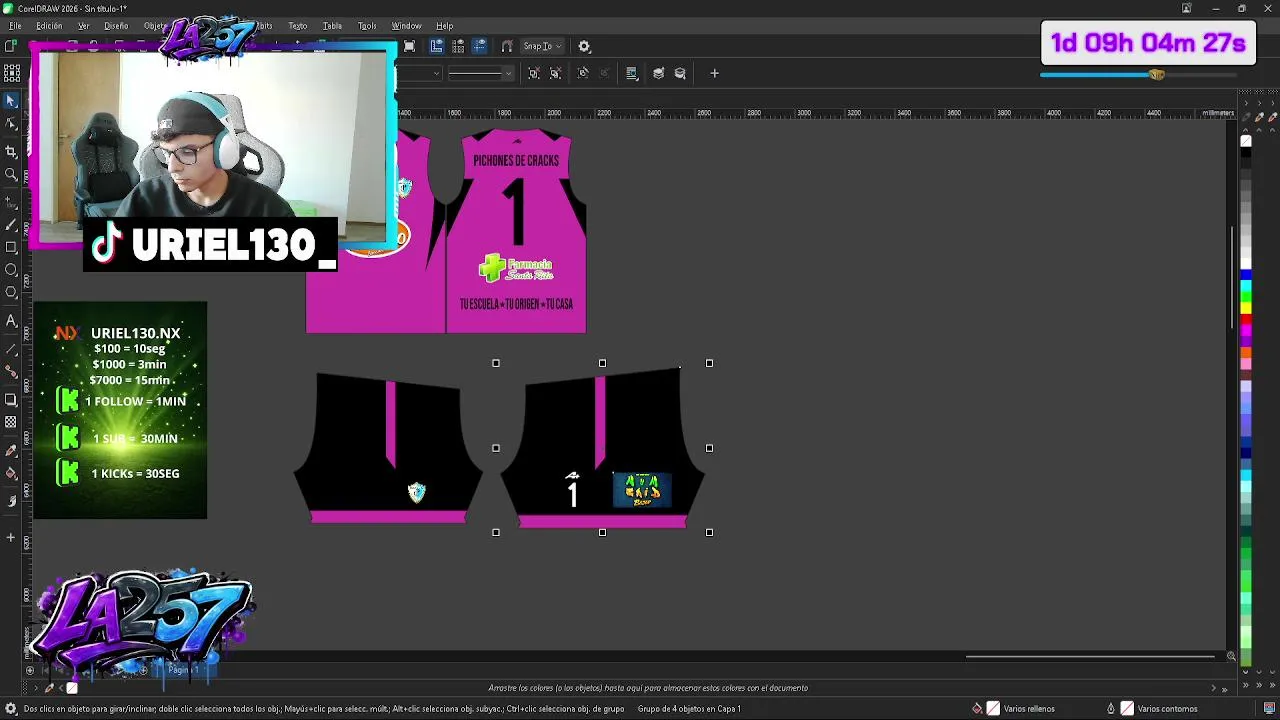Click the vertical scrollbar thumb
The width and height of the screenshot is (1280, 720).
click(1232, 277)
